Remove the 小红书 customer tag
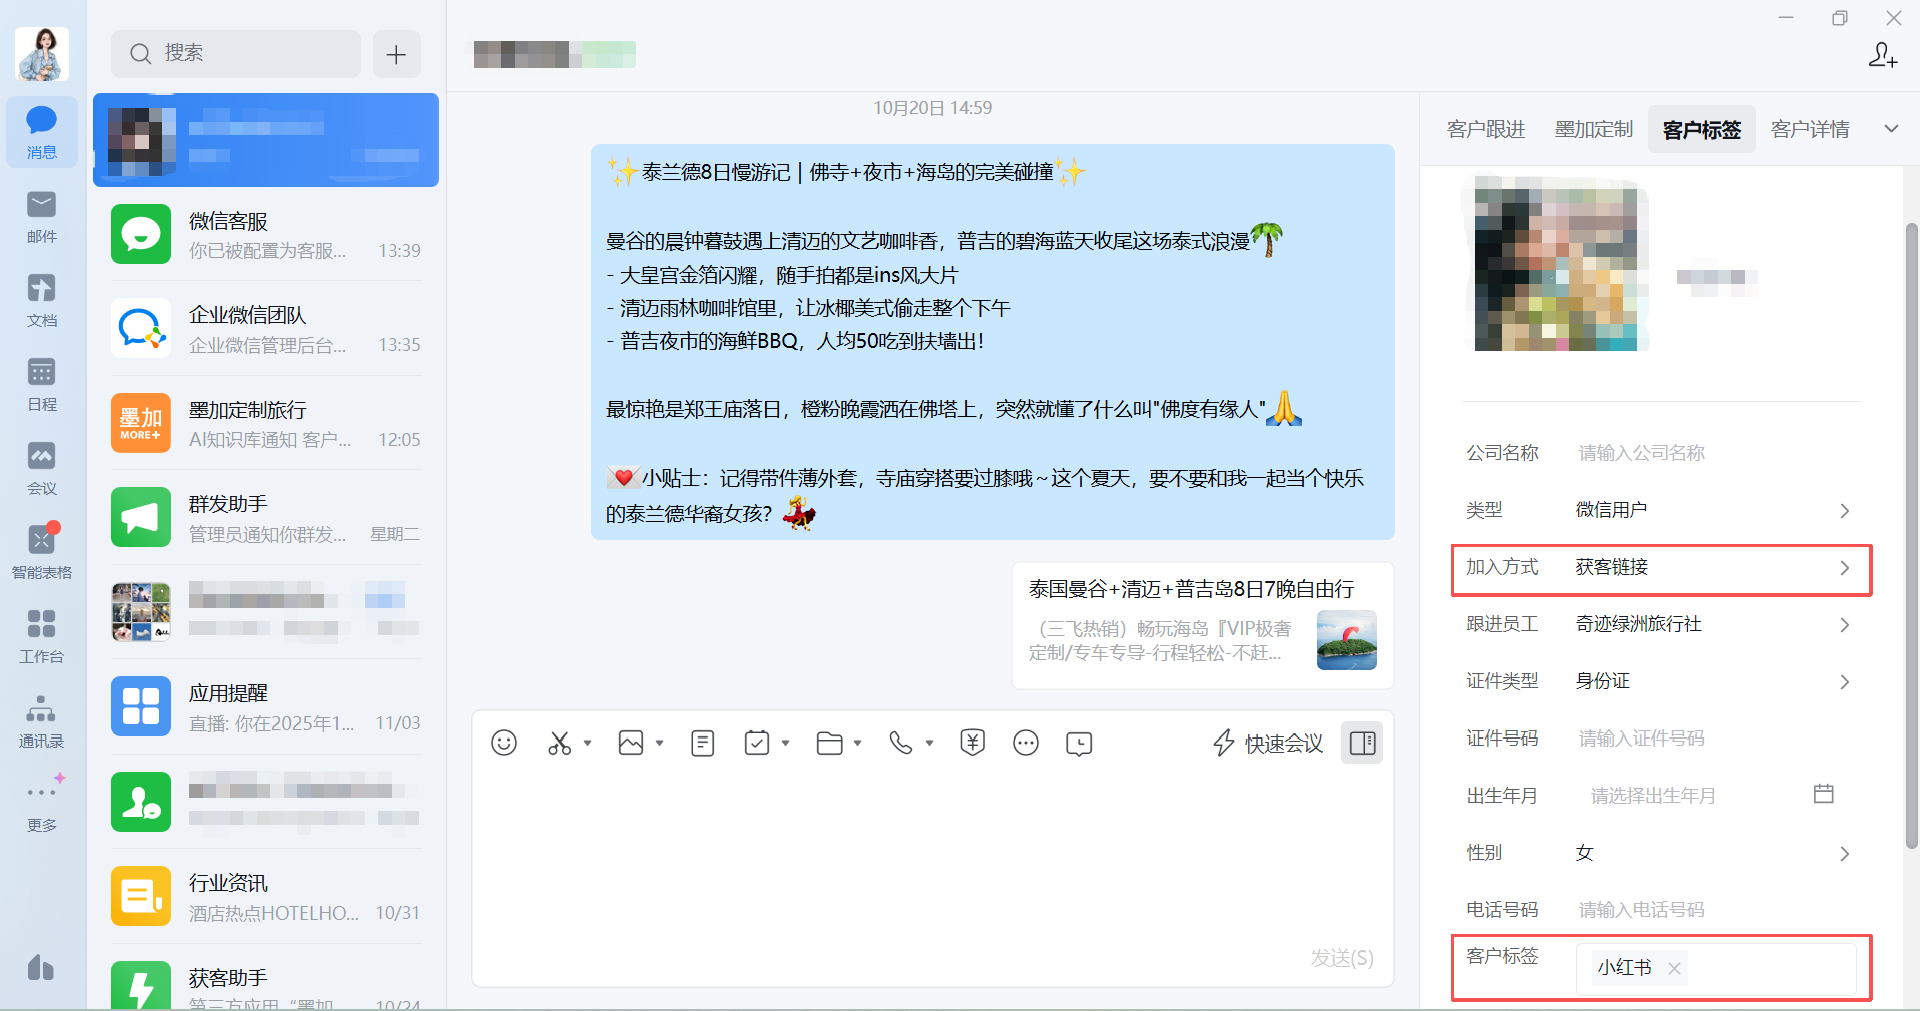The width and height of the screenshot is (1920, 1011). click(1674, 968)
